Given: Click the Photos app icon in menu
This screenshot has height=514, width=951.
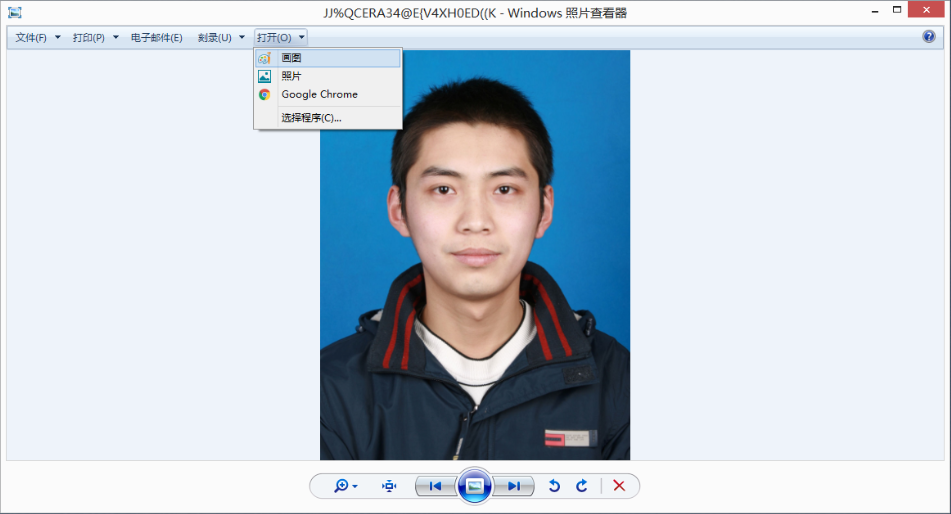Looking at the screenshot, I should point(264,76).
